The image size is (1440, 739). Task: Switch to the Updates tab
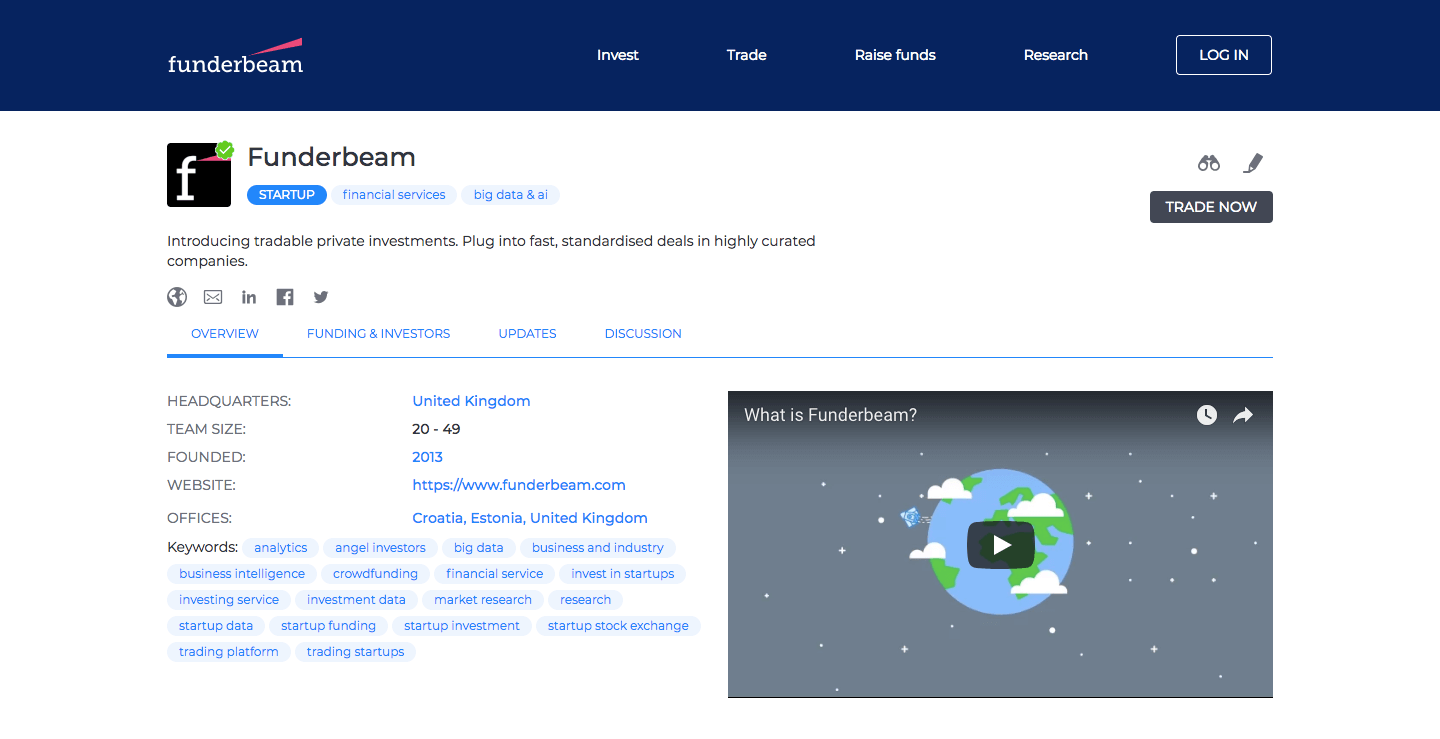(x=527, y=334)
